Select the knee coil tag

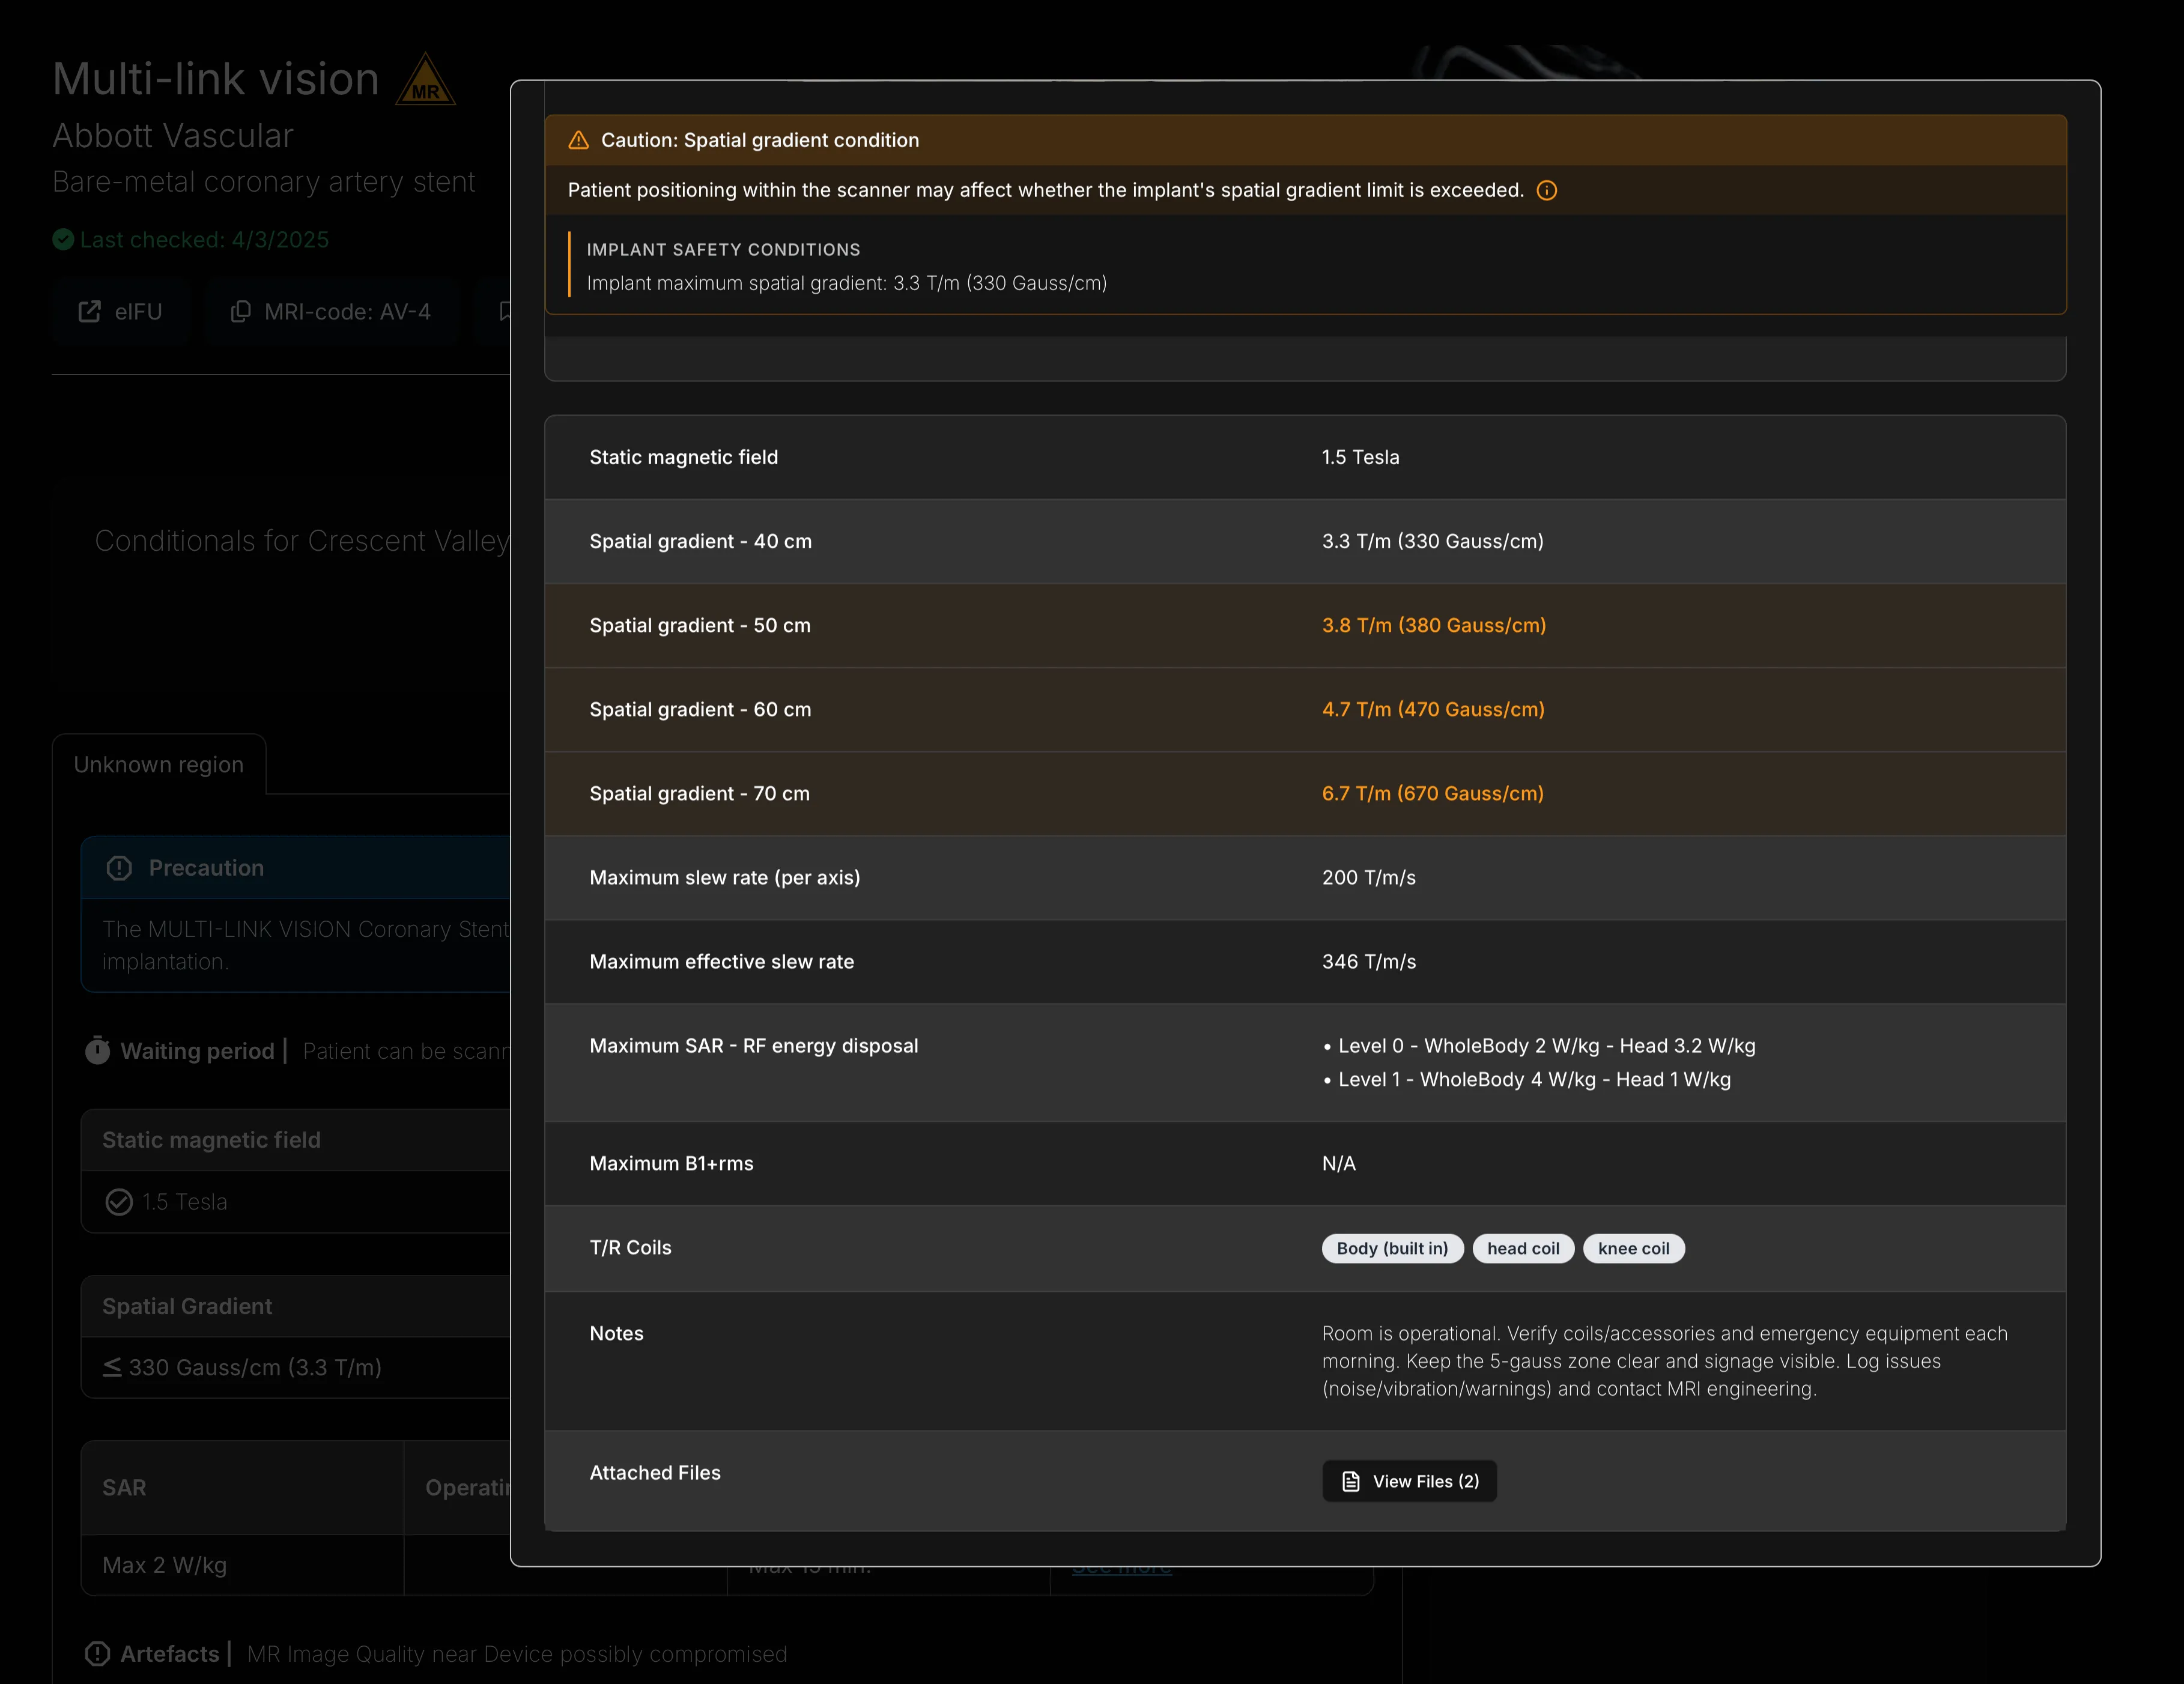1633,1248
